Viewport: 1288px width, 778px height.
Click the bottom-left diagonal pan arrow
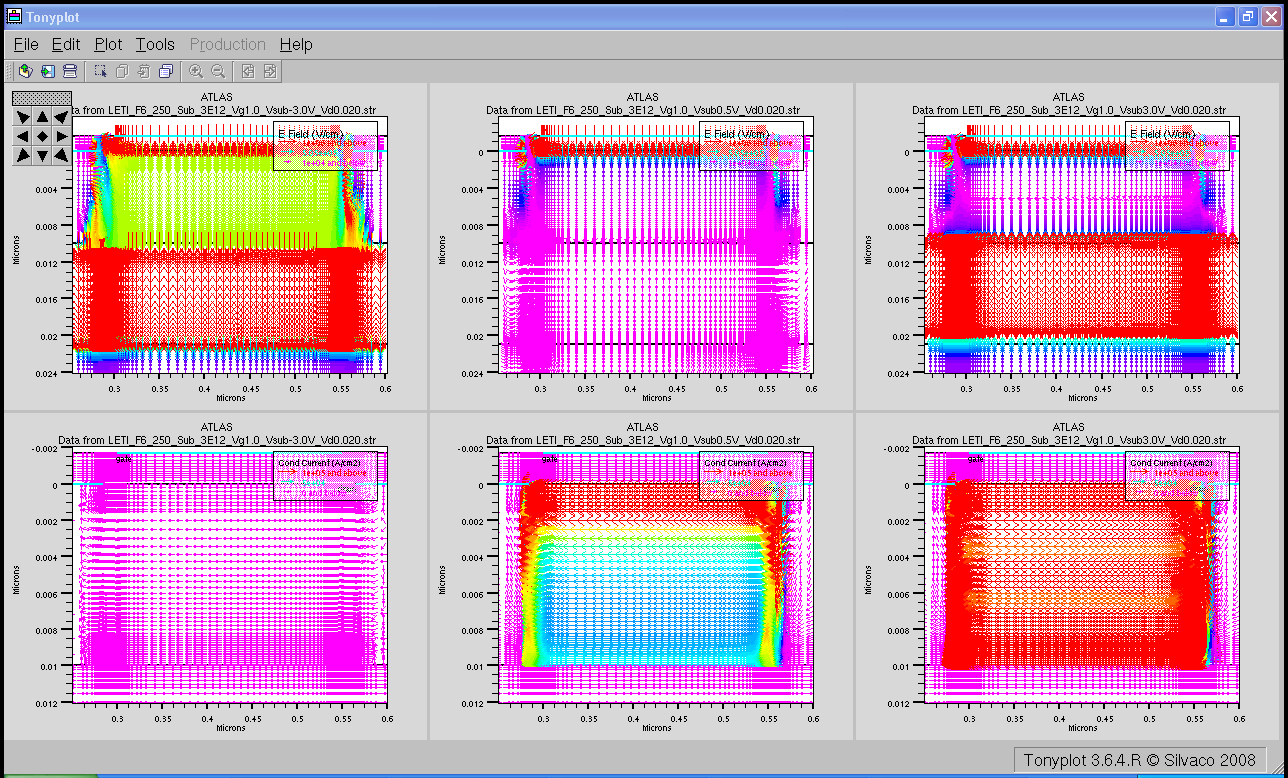point(22,155)
